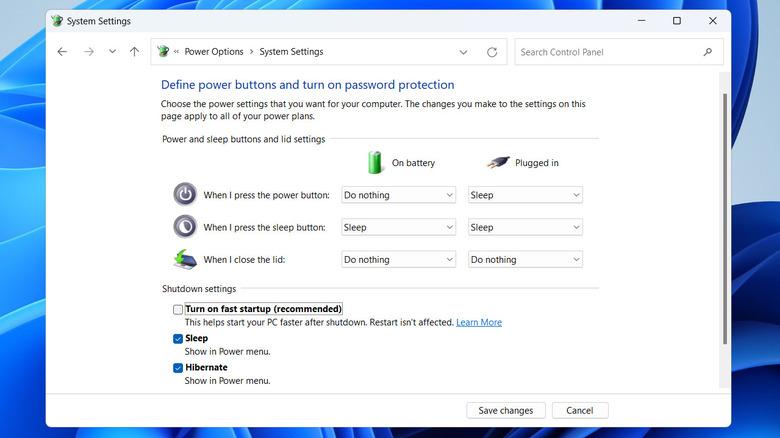Image resolution: width=780 pixels, height=438 pixels.
Task: Click the sleep button moon icon
Action: pos(185,227)
